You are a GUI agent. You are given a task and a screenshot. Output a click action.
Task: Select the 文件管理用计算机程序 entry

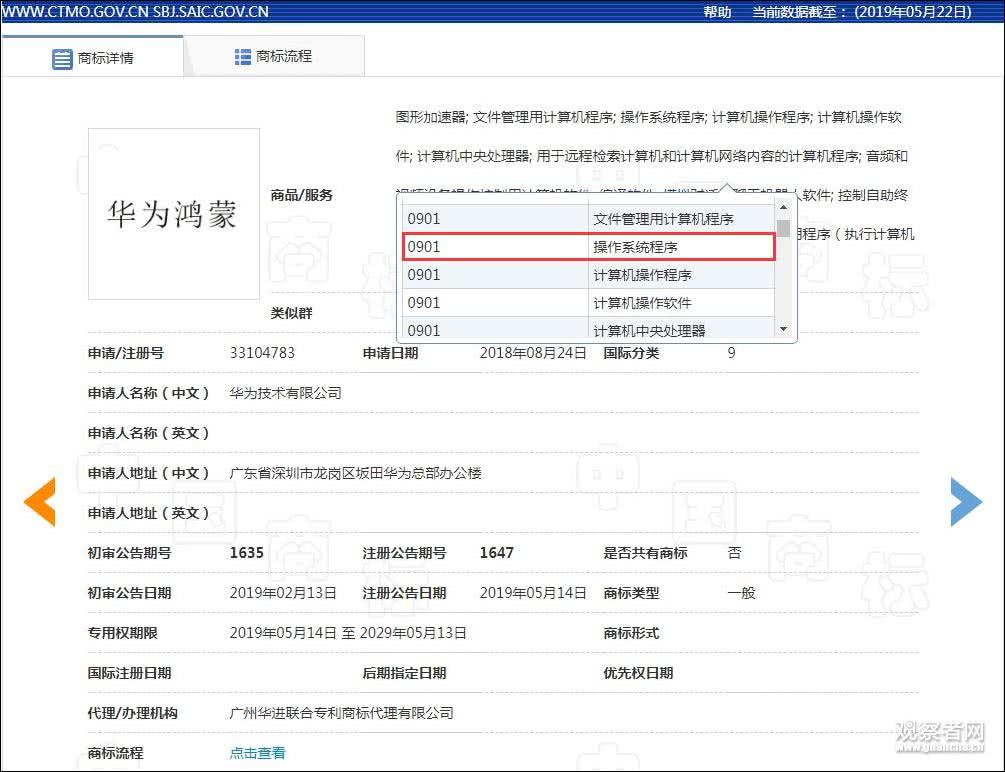(x=588, y=218)
